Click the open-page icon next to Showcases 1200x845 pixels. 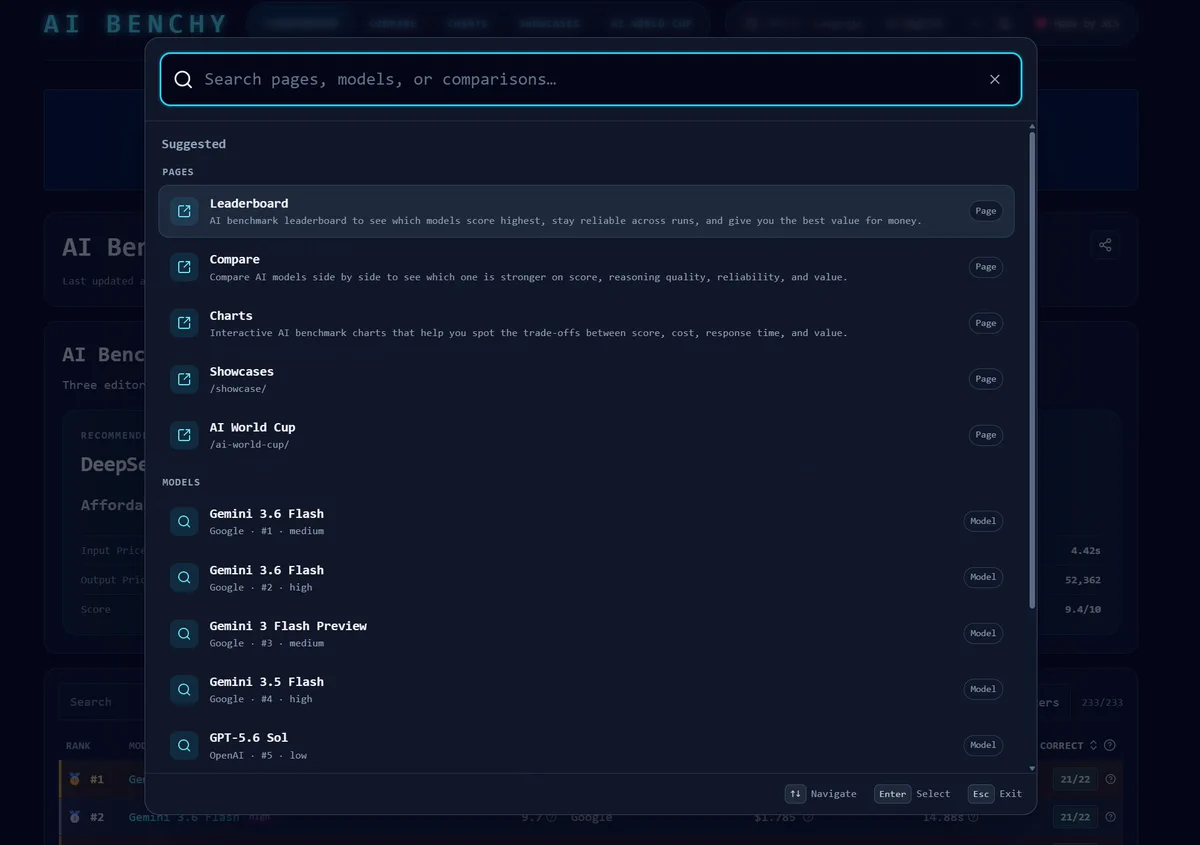click(x=184, y=379)
